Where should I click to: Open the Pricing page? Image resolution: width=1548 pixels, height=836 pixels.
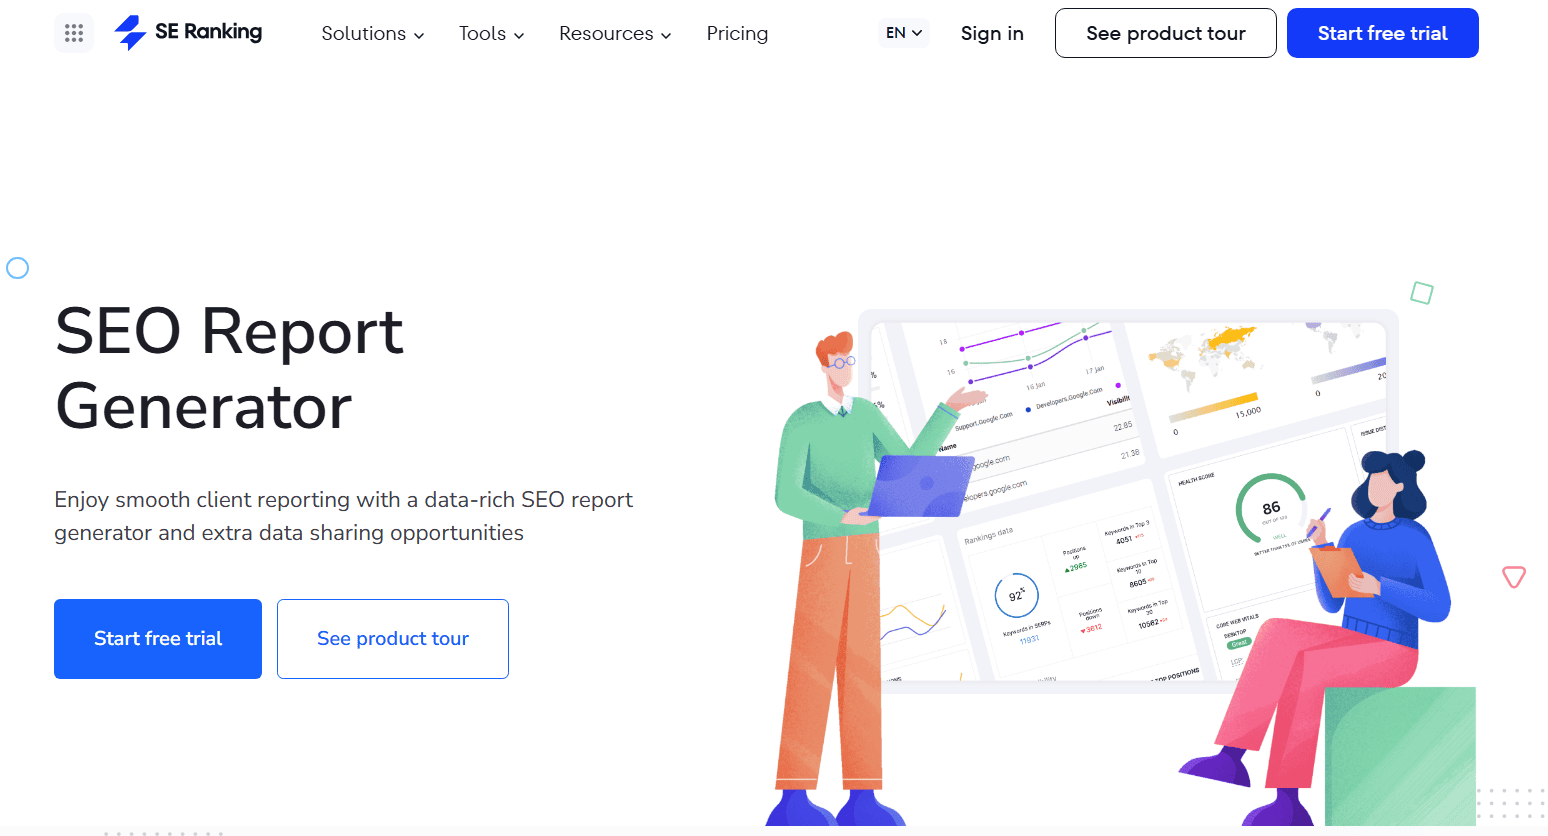click(737, 34)
